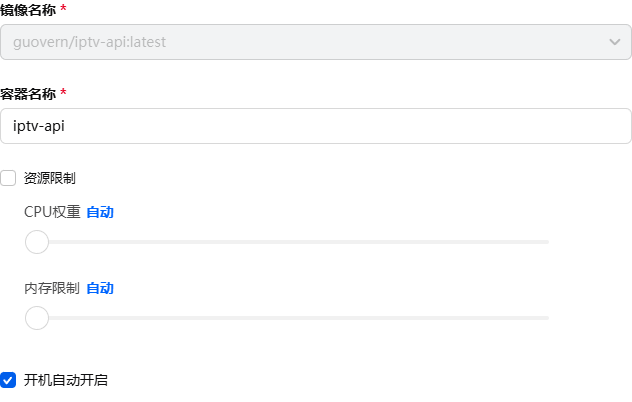Click the middle of CPU权重 slider track
This screenshot has height=402, width=632.
click(292, 242)
